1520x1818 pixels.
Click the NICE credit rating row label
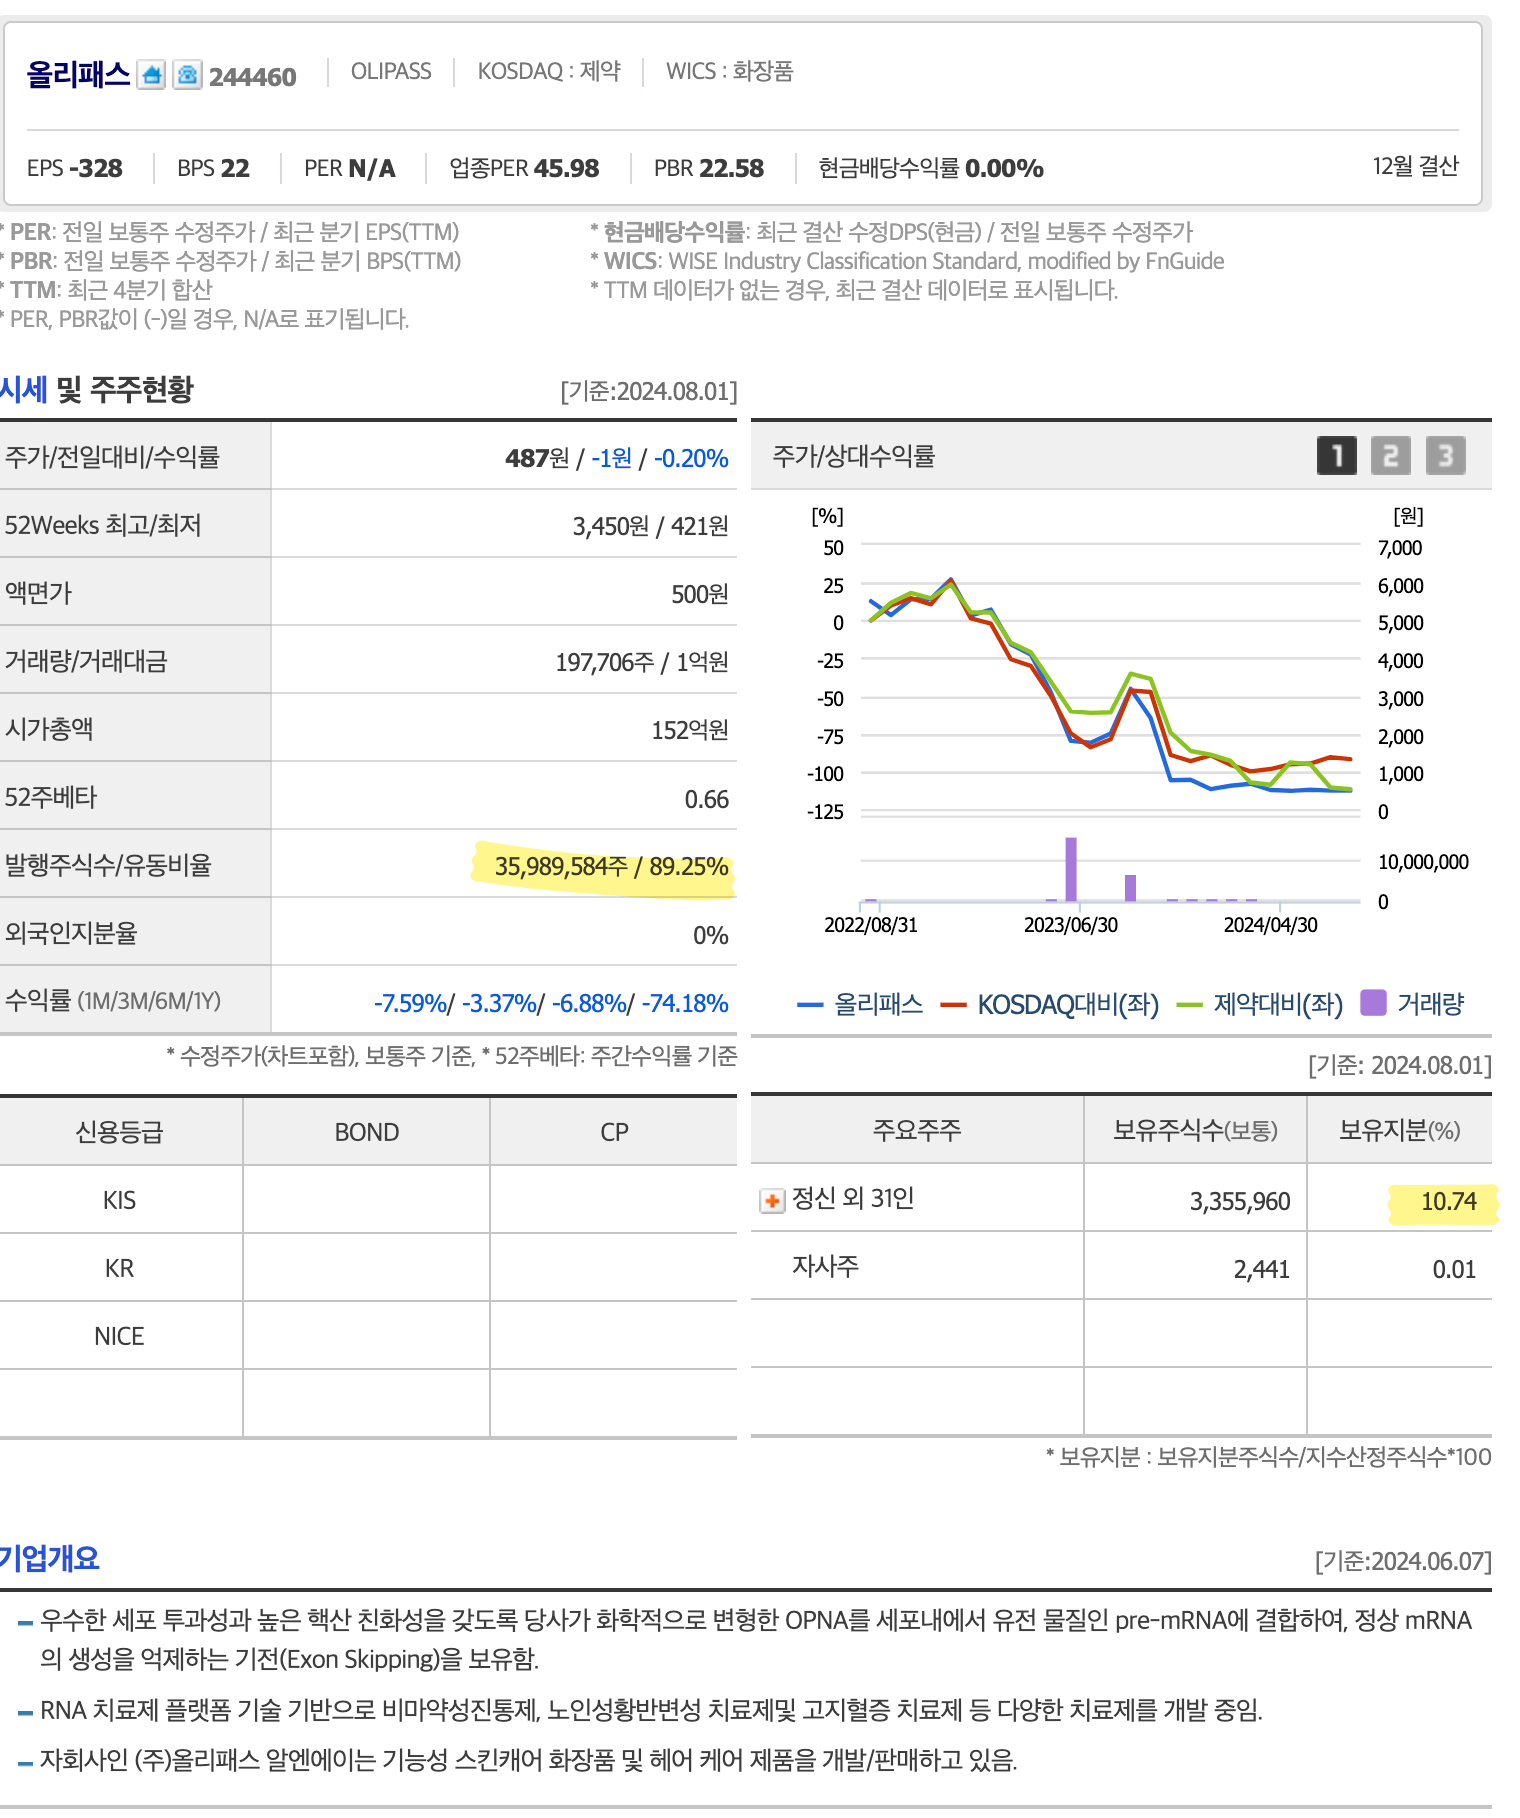[x=119, y=1336]
